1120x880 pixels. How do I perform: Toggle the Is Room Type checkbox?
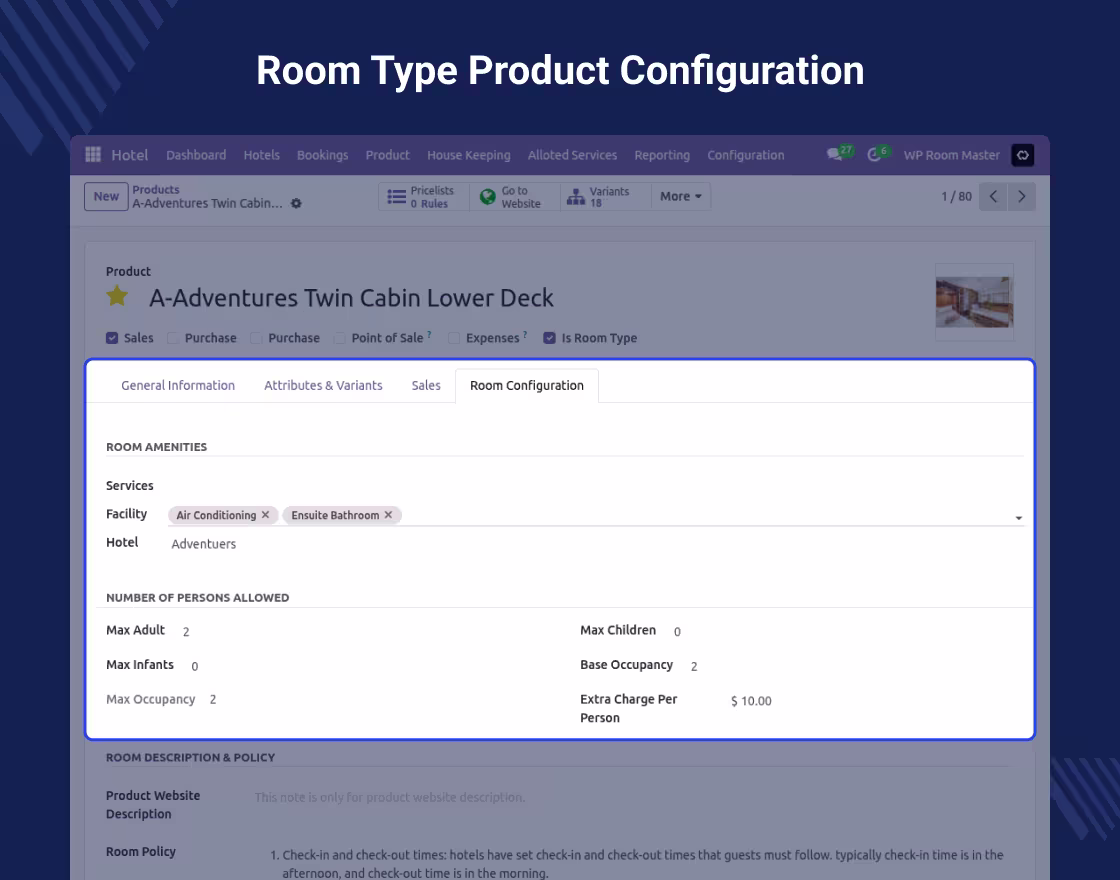549,338
